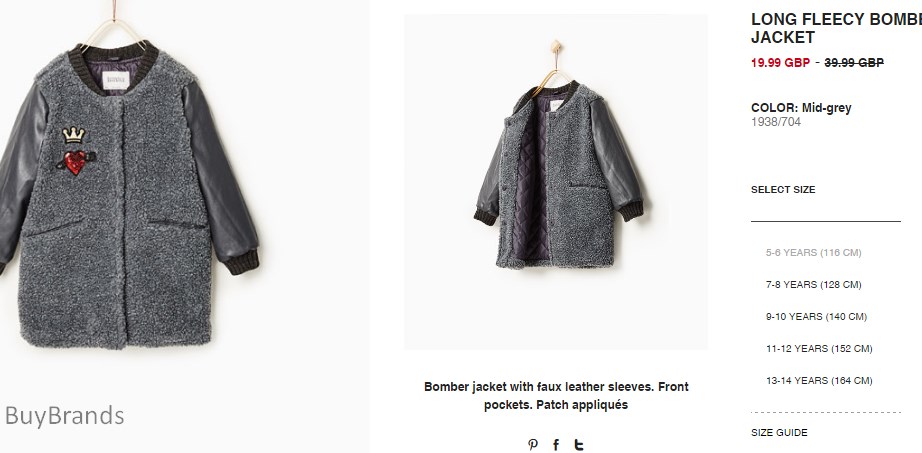
Task: Click the SELECT SIZE heading
Action: pos(783,189)
